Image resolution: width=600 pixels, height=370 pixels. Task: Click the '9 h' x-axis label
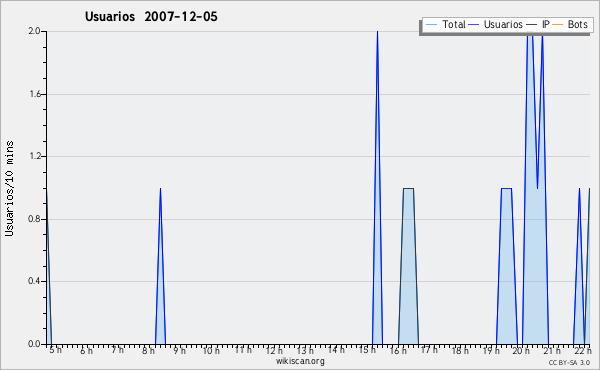coord(179,350)
